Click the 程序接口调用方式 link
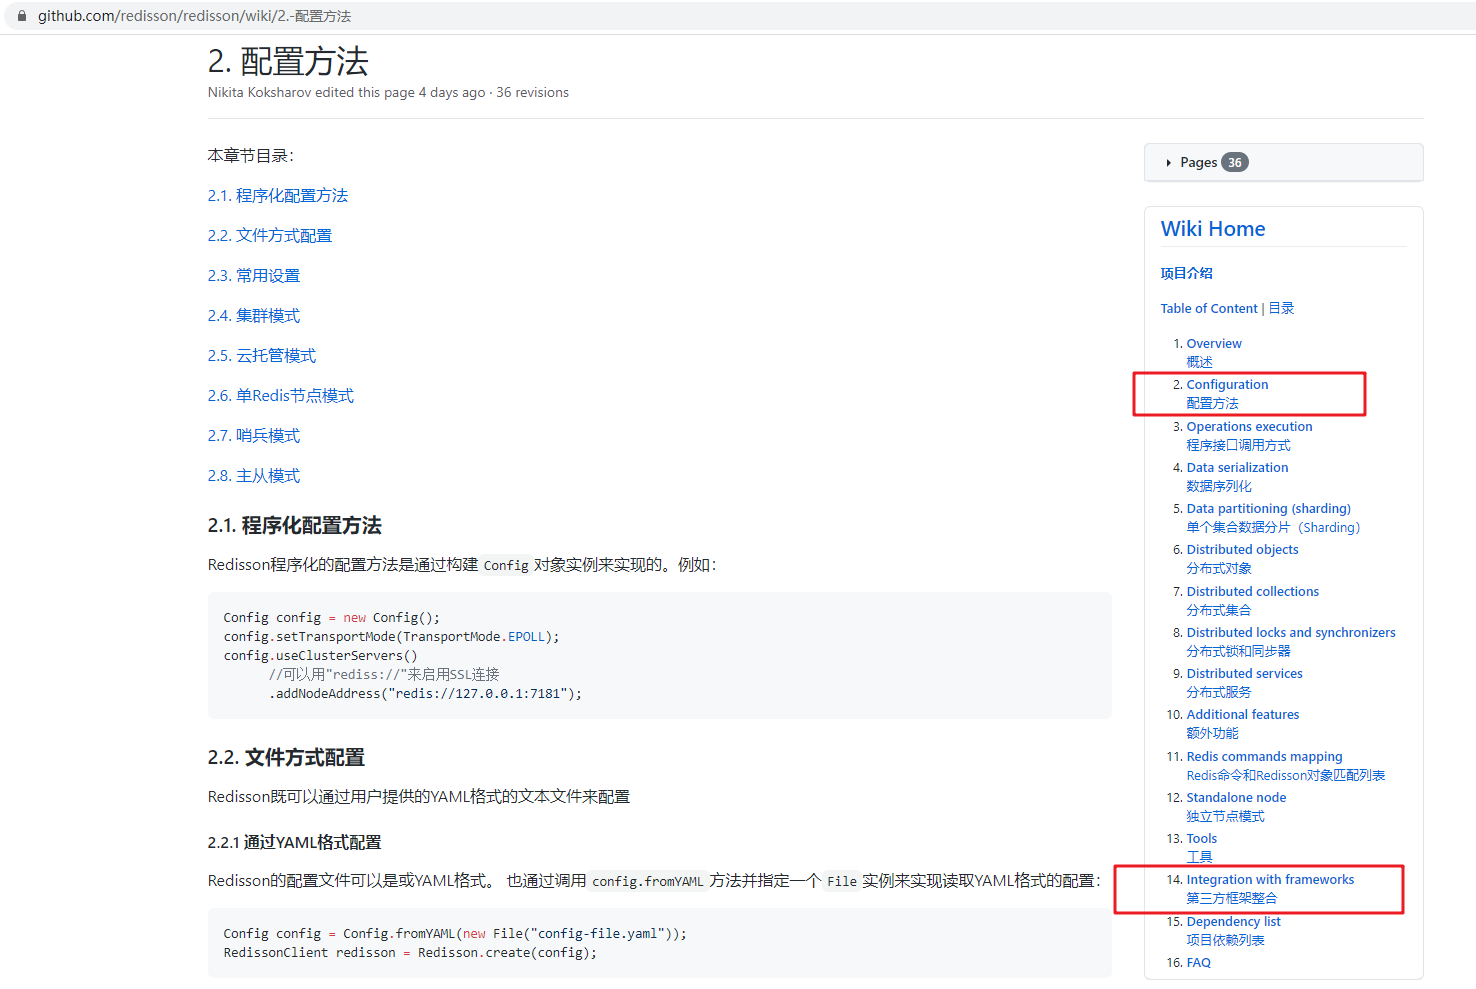Image resolution: width=1476 pixels, height=989 pixels. pyautogui.click(x=1239, y=445)
